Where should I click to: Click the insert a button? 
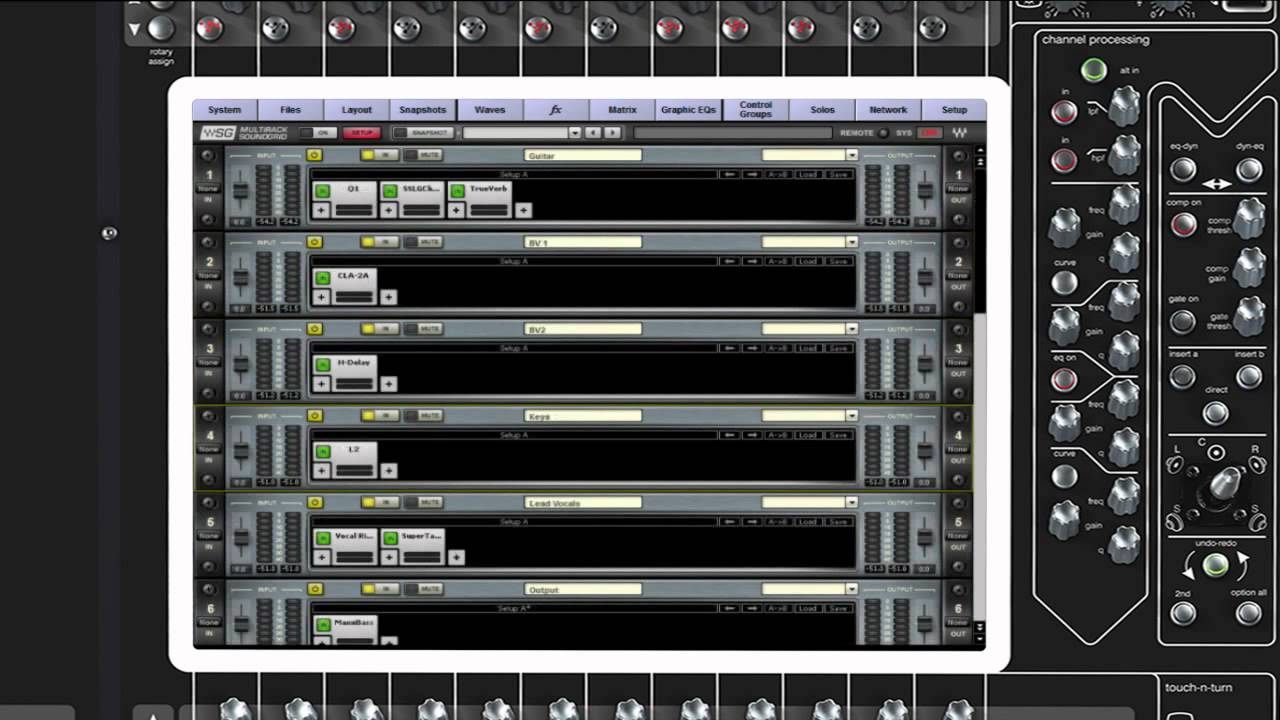coord(1183,376)
